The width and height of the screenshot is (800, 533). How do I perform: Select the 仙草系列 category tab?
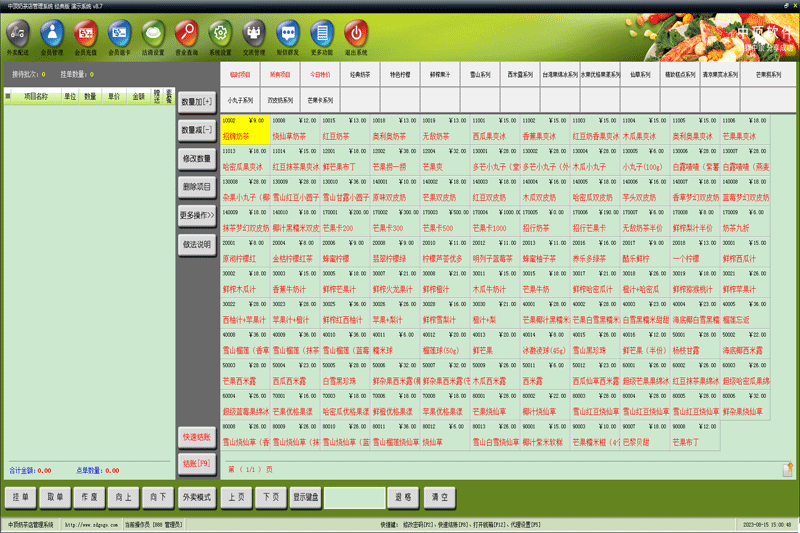tap(640, 74)
